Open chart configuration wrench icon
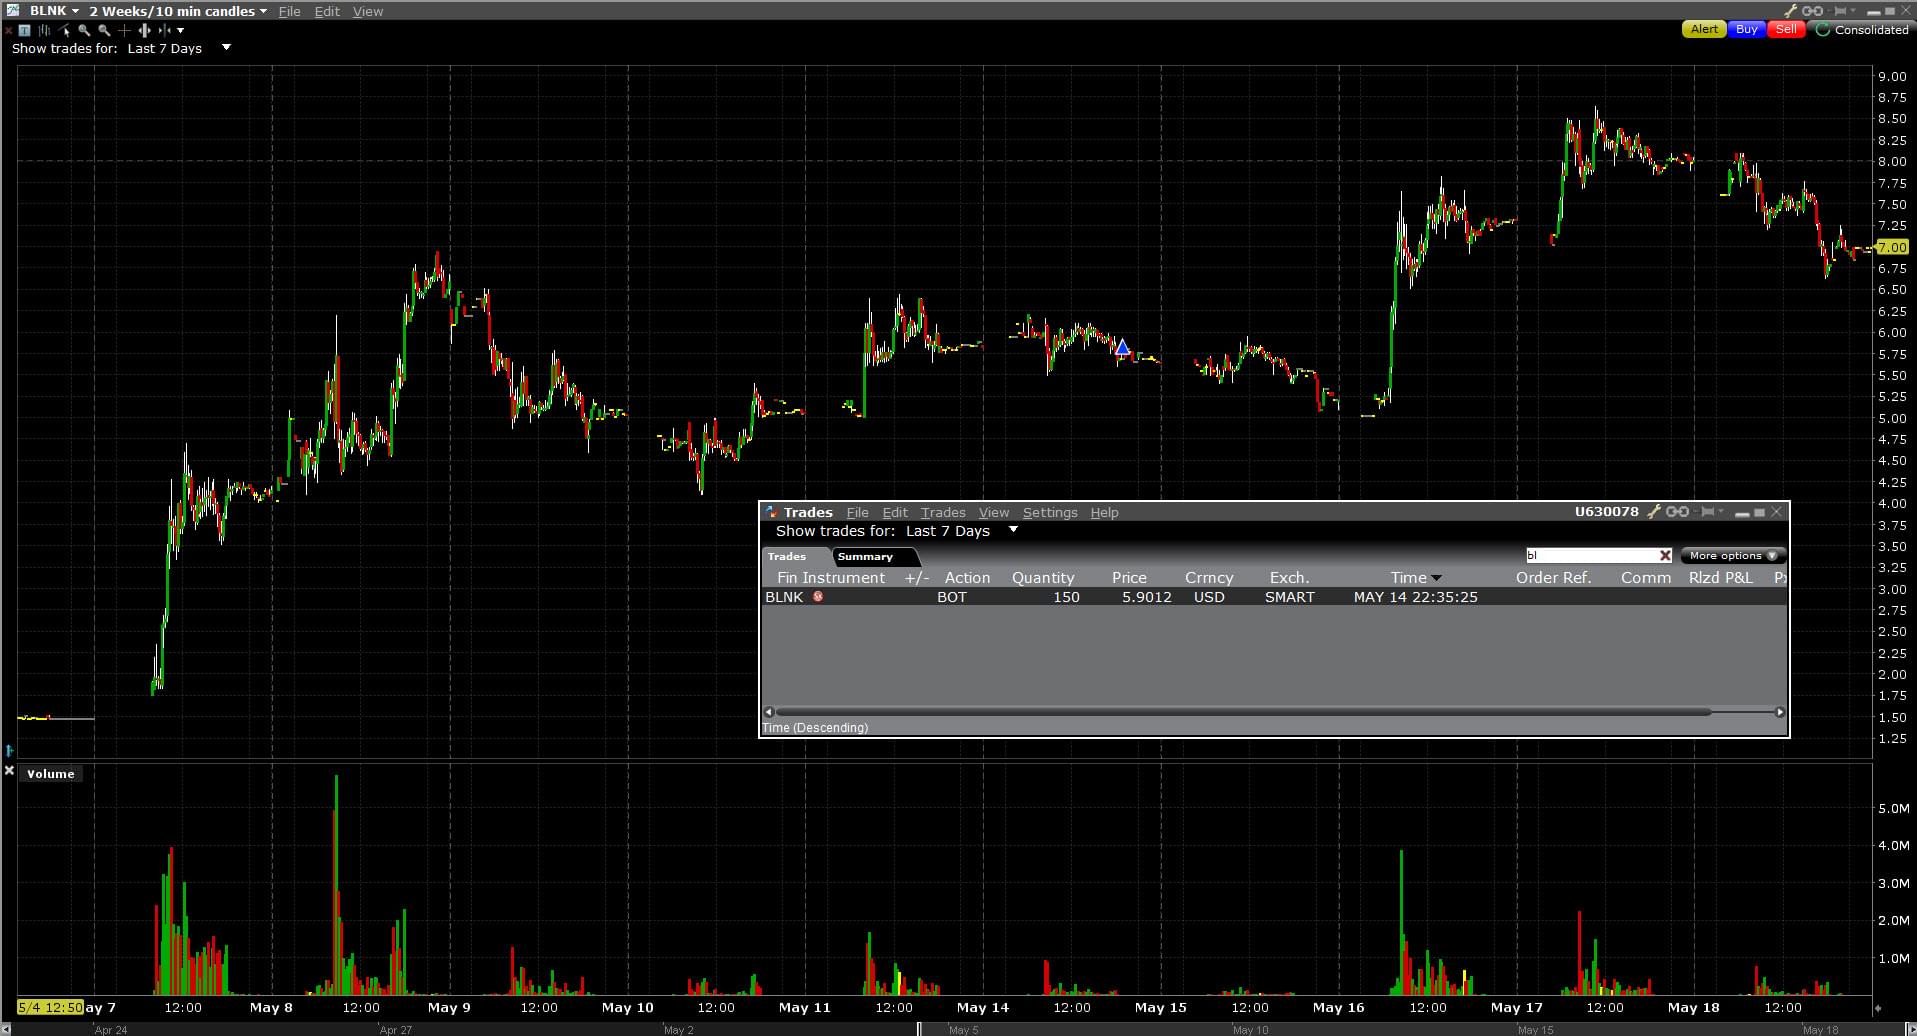1917x1036 pixels. pos(1791,11)
